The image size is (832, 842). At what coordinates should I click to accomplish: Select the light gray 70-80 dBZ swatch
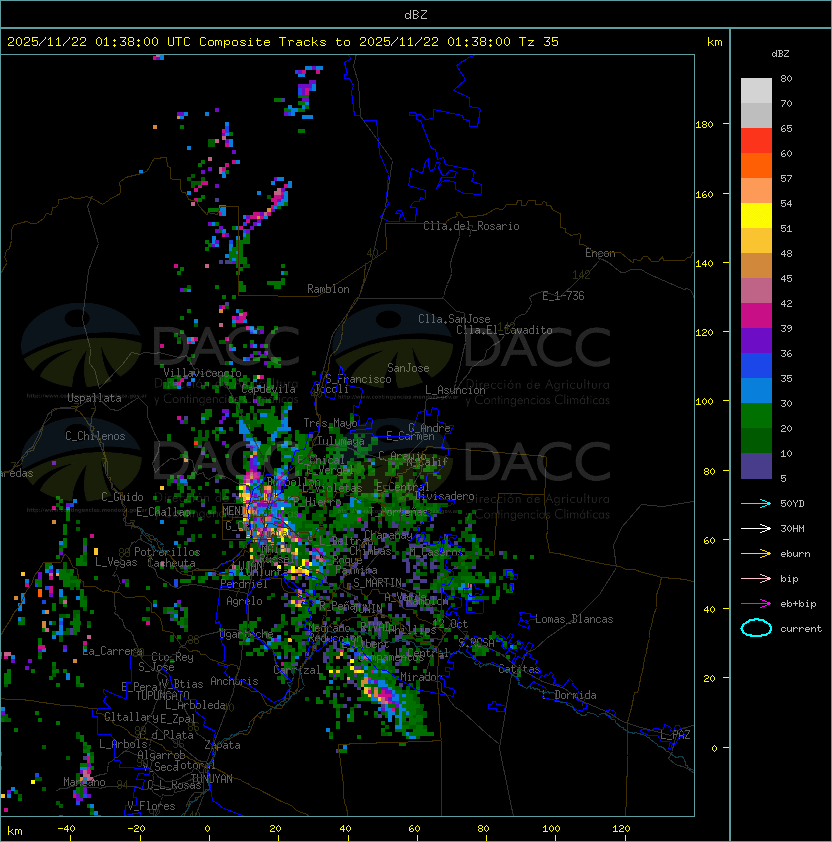point(756,91)
